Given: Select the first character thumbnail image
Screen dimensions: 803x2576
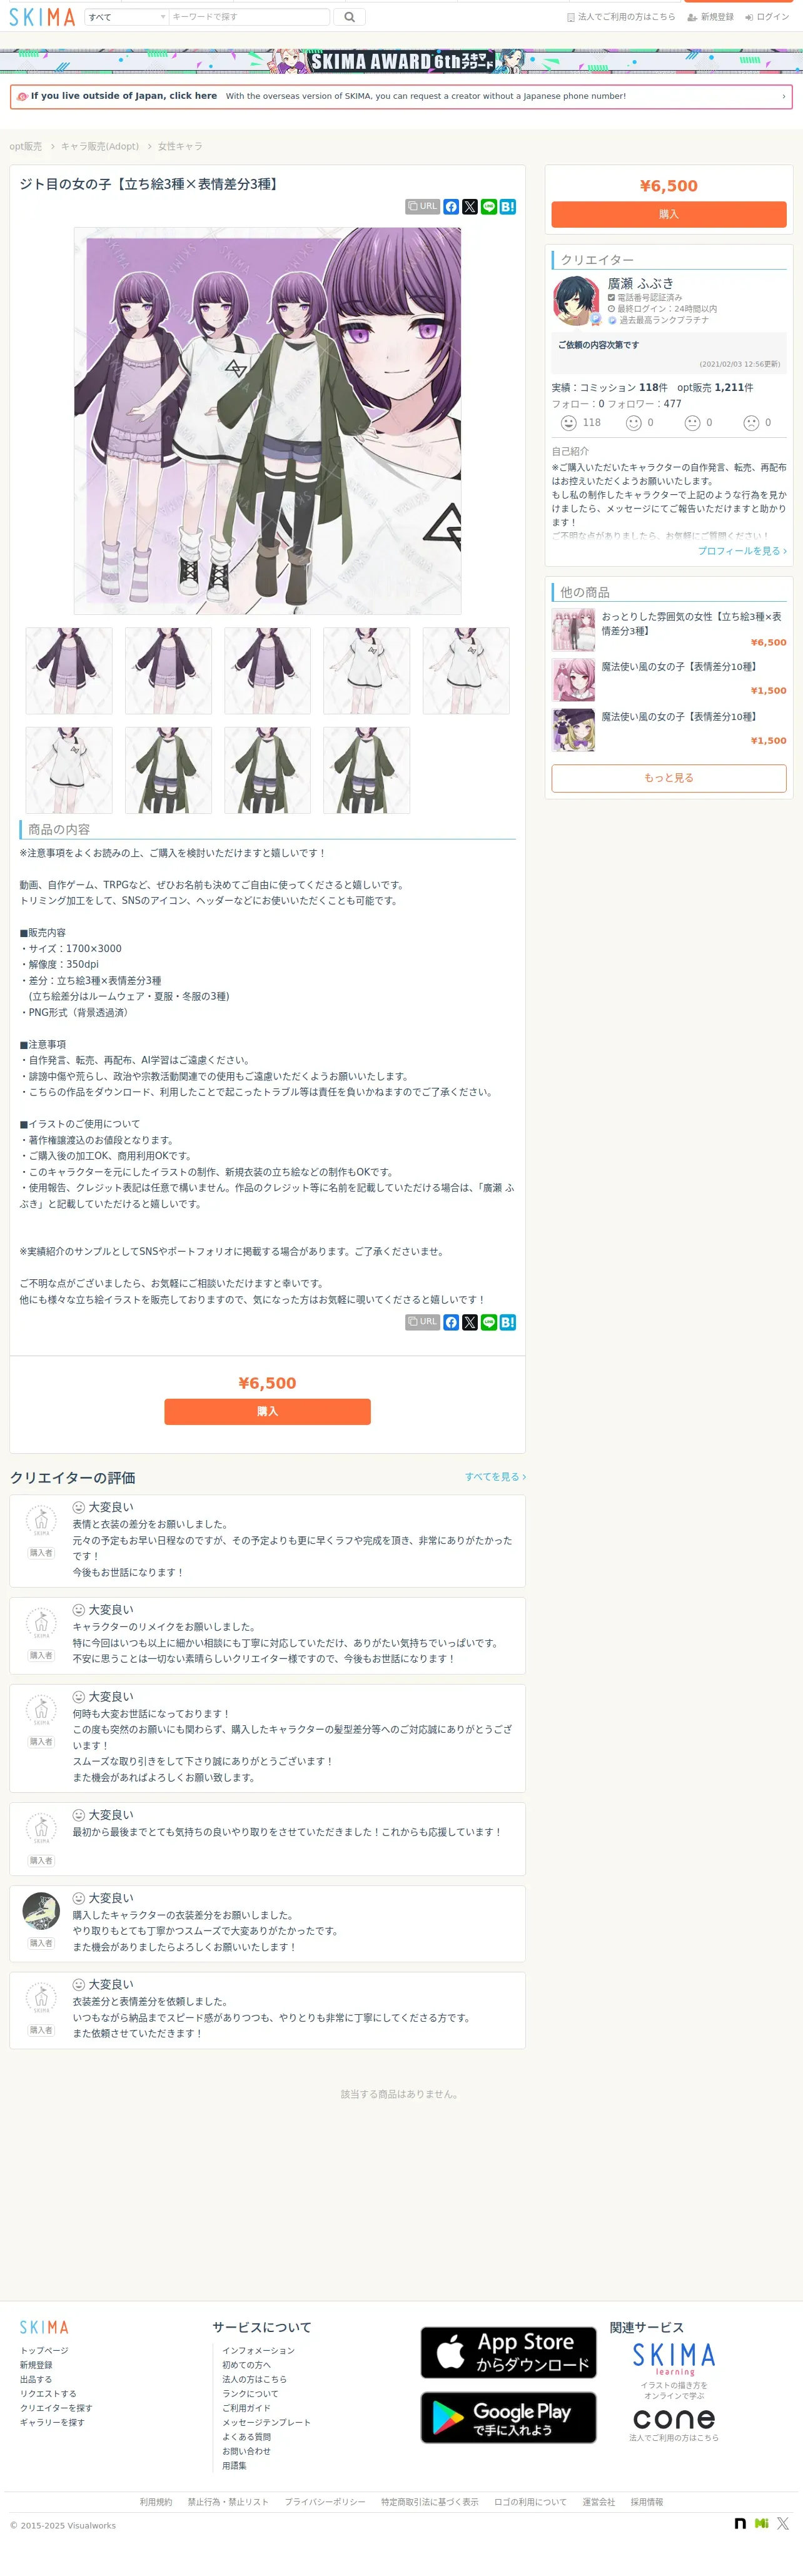Looking at the screenshot, I should coord(69,671).
